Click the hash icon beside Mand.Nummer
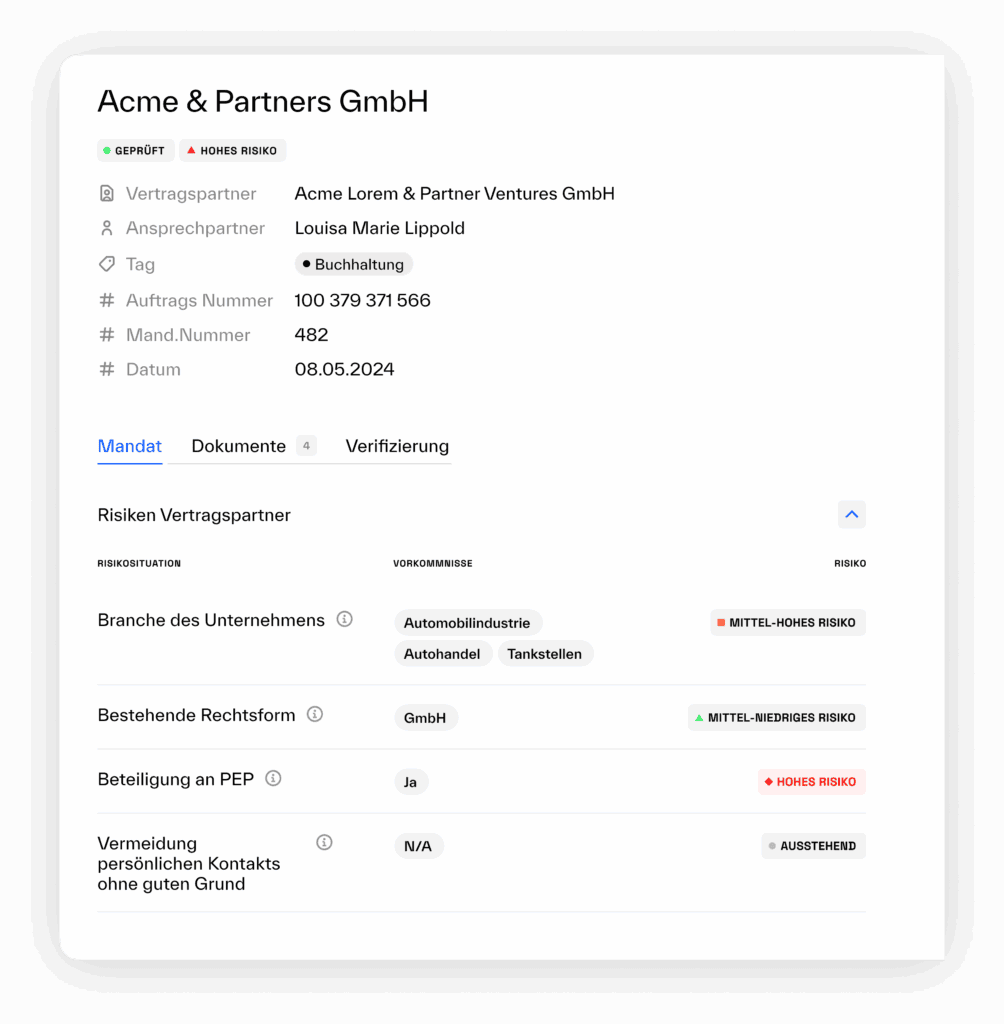This screenshot has width=1004, height=1024. (107, 334)
